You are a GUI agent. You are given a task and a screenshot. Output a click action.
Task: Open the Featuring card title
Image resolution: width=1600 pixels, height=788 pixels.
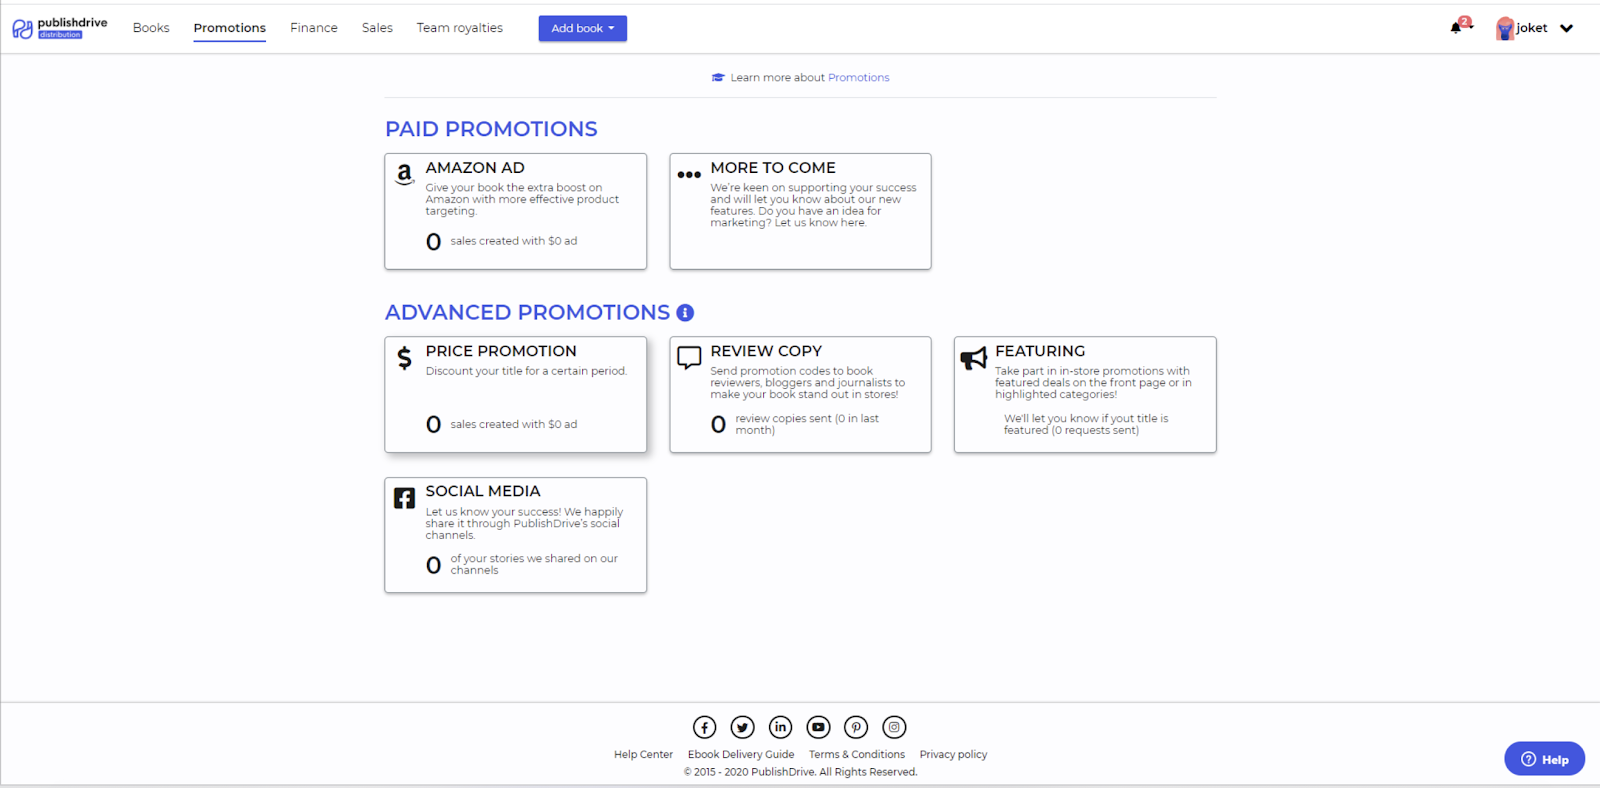[1040, 351]
